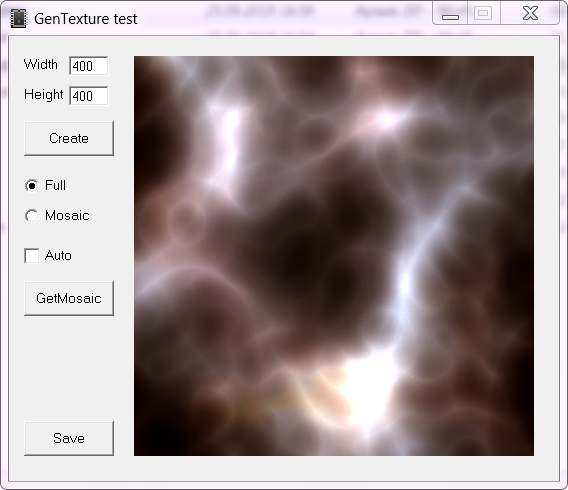The image size is (568, 490).
Task: Click the Save button
Action: point(69,438)
